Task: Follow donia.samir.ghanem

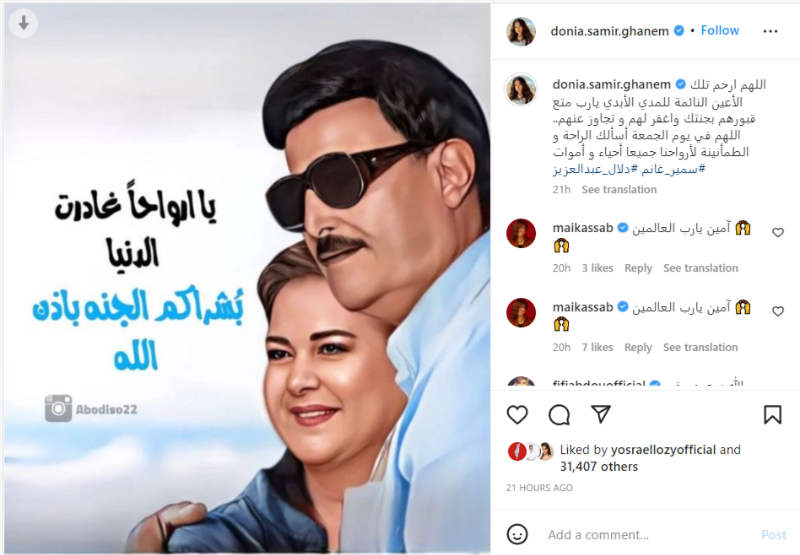Action: [x=719, y=31]
